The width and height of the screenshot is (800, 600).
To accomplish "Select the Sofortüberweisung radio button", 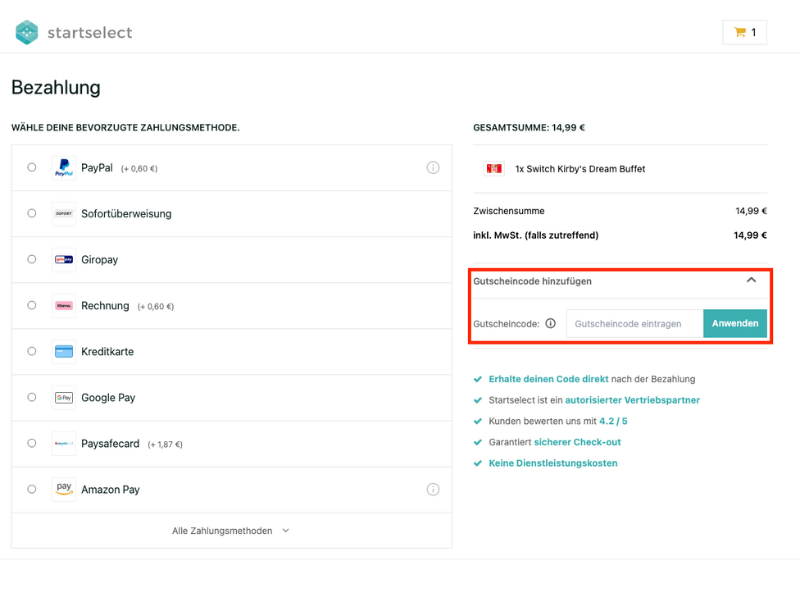I will [32, 214].
